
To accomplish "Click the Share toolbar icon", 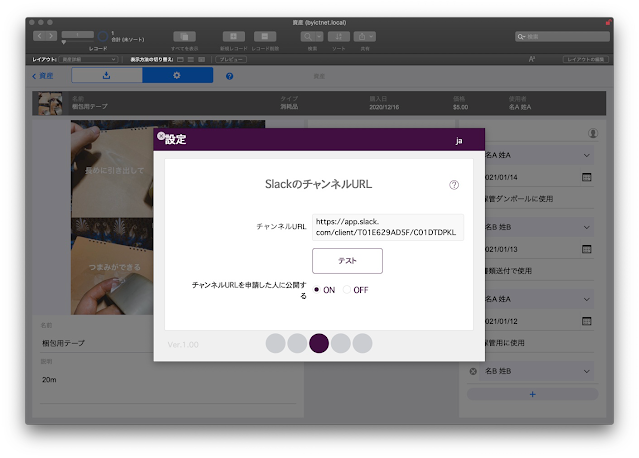I will [365, 37].
